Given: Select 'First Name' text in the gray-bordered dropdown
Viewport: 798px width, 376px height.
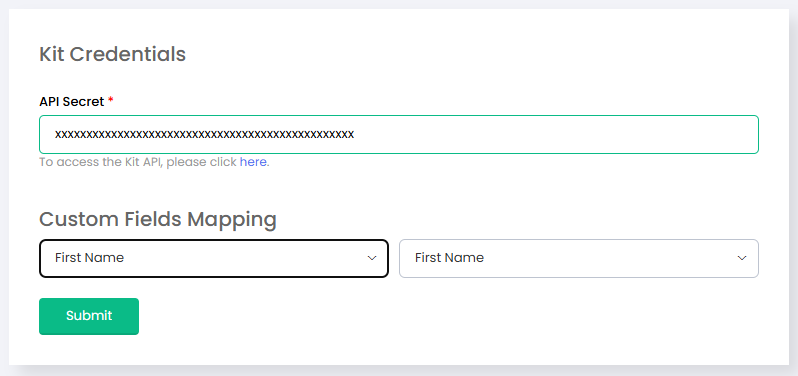Looking at the screenshot, I should click(x=449, y=257).
